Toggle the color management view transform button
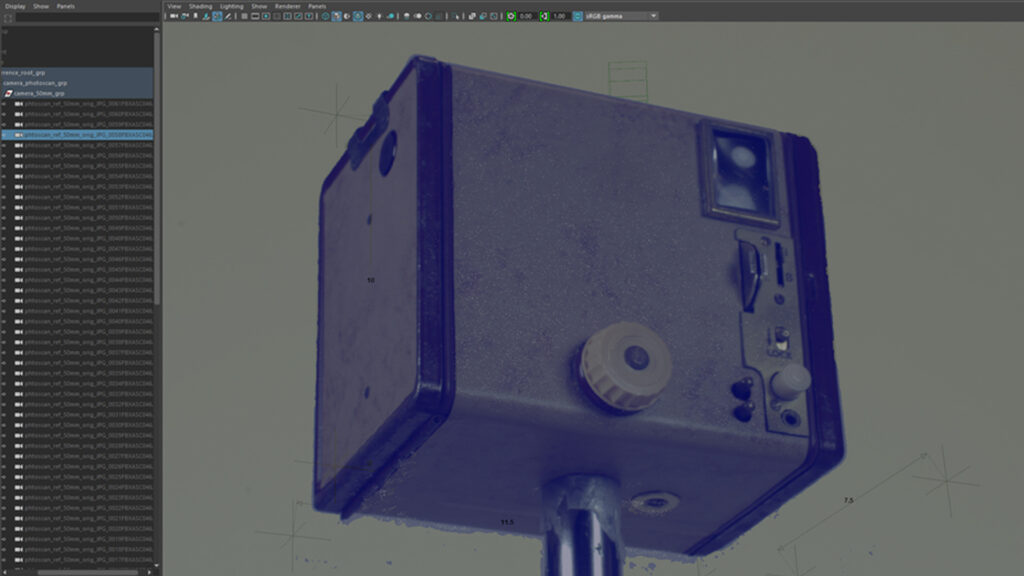Image resolution: width=1024 pixels, height=576 pixels. (577, 17)
